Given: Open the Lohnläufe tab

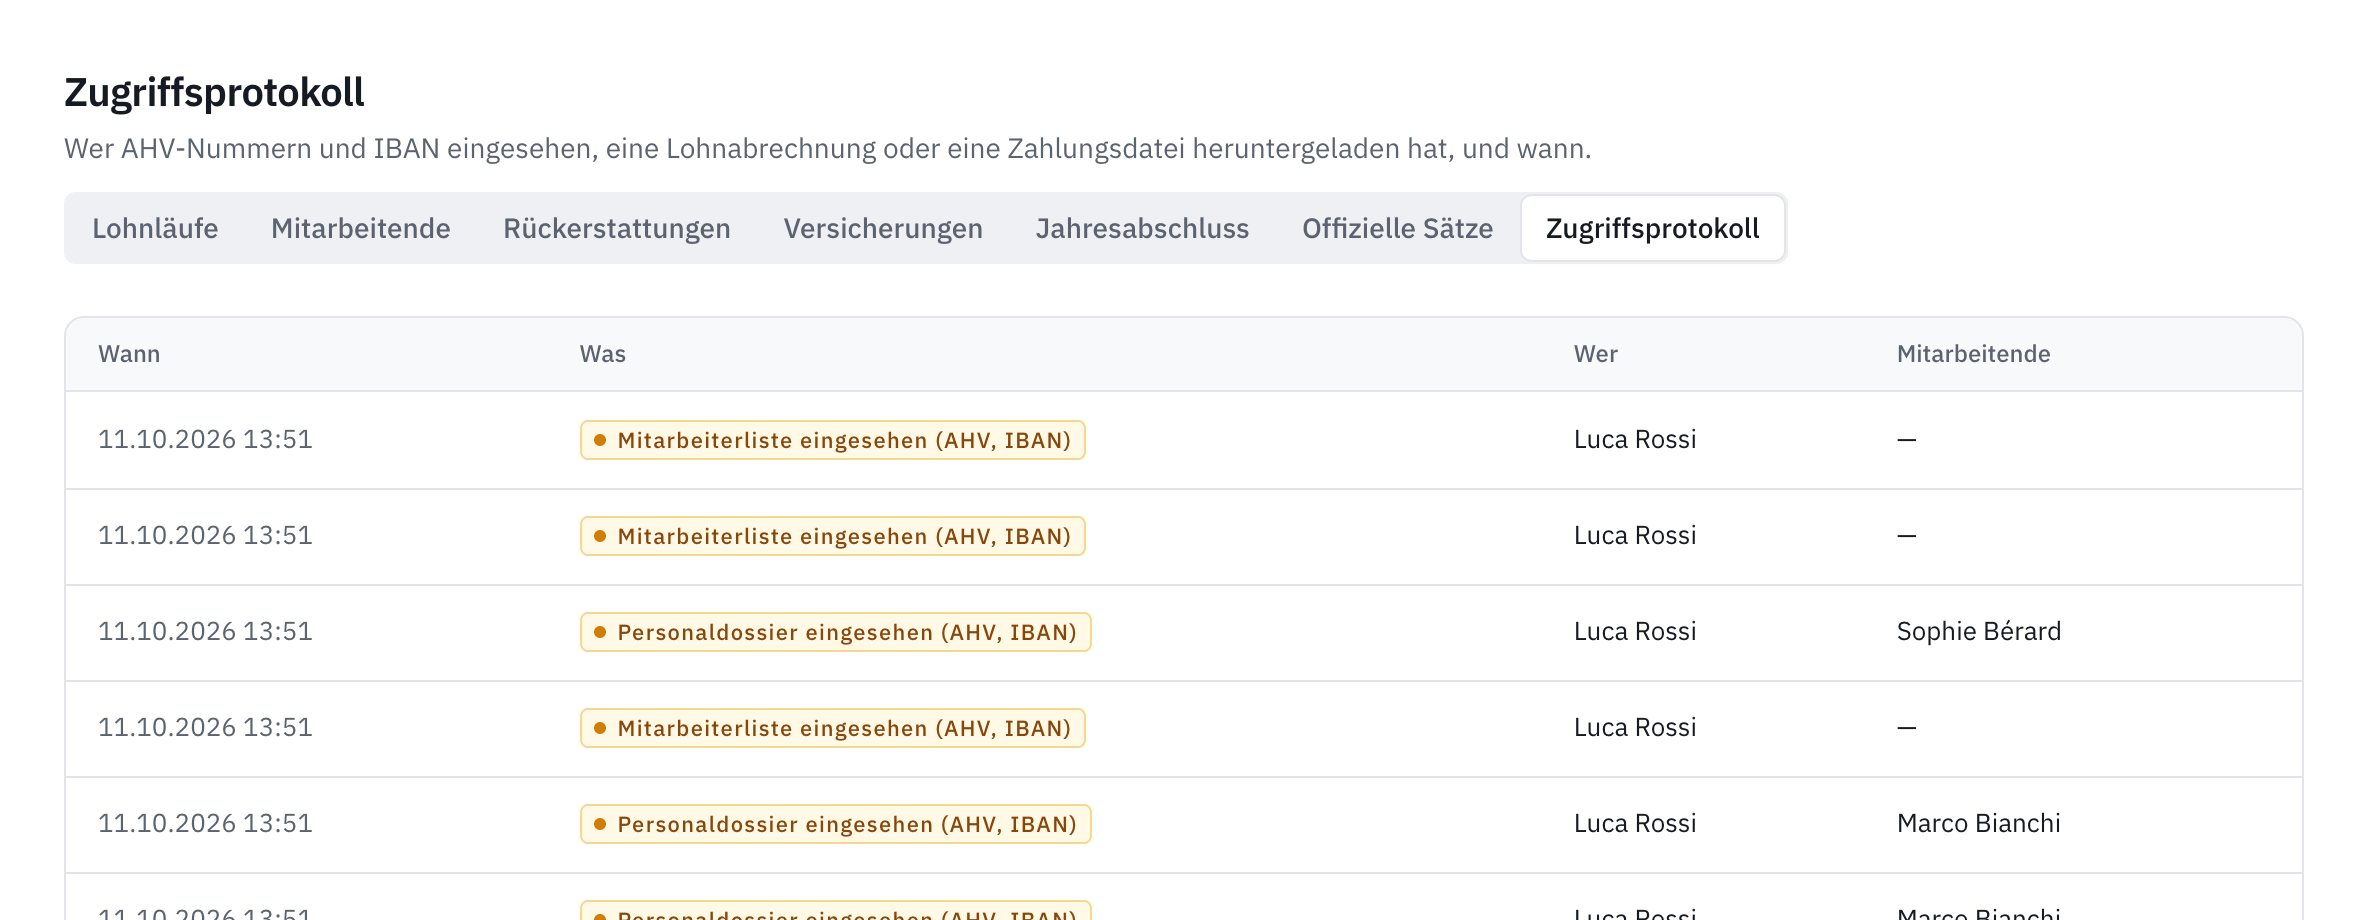Looking at the screenshot, I should [x=155, y=229].
